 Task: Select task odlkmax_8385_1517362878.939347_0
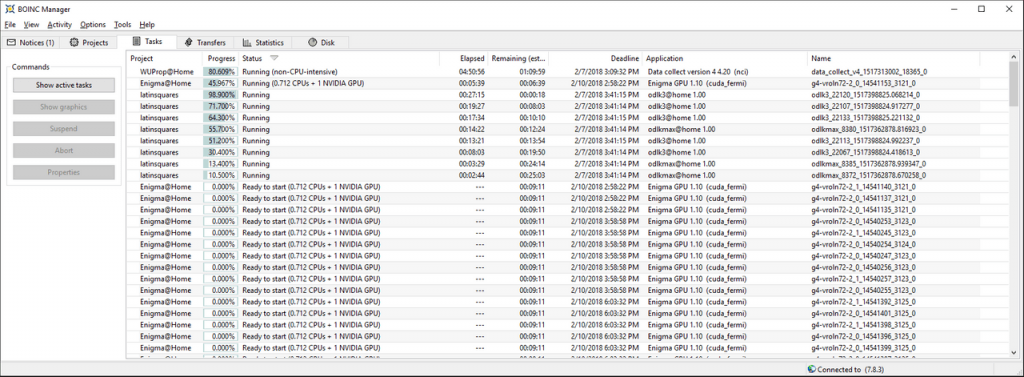click(x=868, y=164)
